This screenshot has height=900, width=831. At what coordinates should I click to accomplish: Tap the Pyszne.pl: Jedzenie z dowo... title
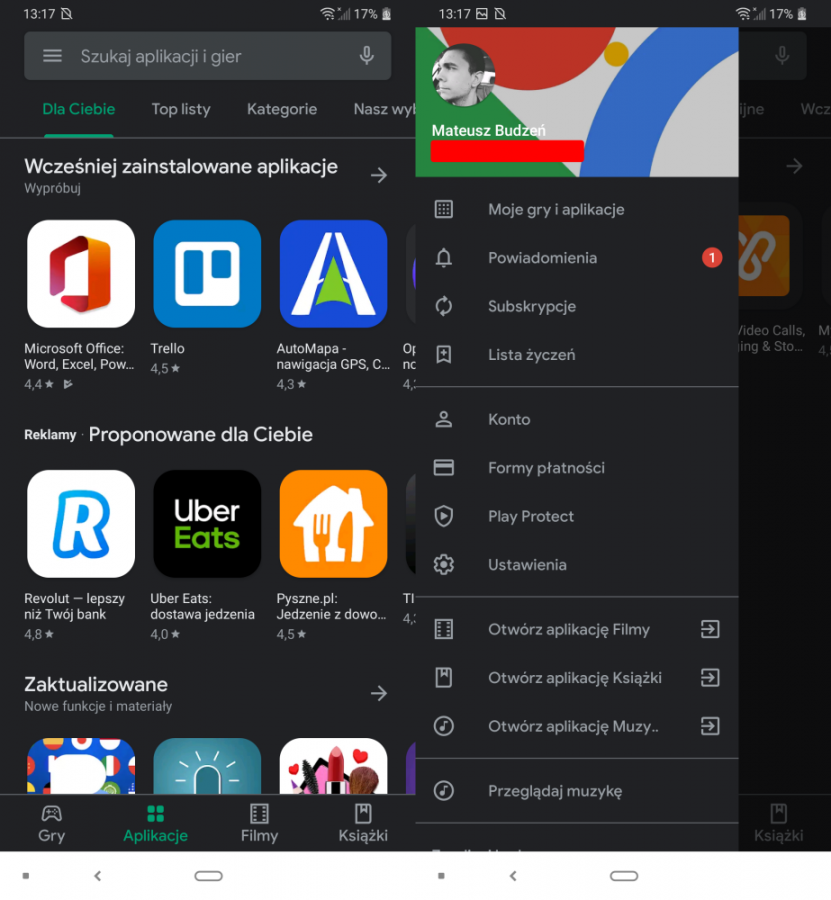click(332, 607)
